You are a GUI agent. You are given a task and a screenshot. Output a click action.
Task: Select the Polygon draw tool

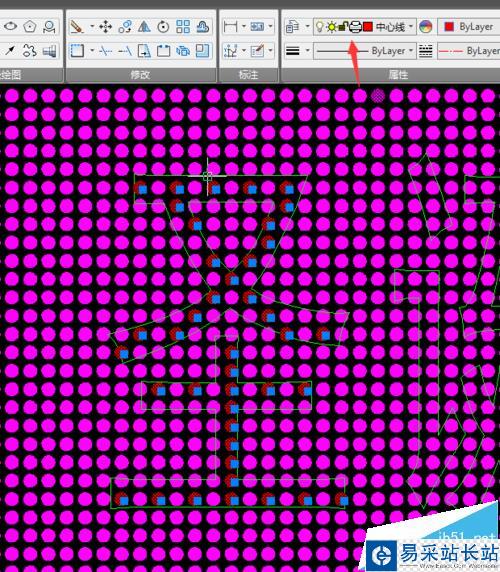click(x=30, y=27)
